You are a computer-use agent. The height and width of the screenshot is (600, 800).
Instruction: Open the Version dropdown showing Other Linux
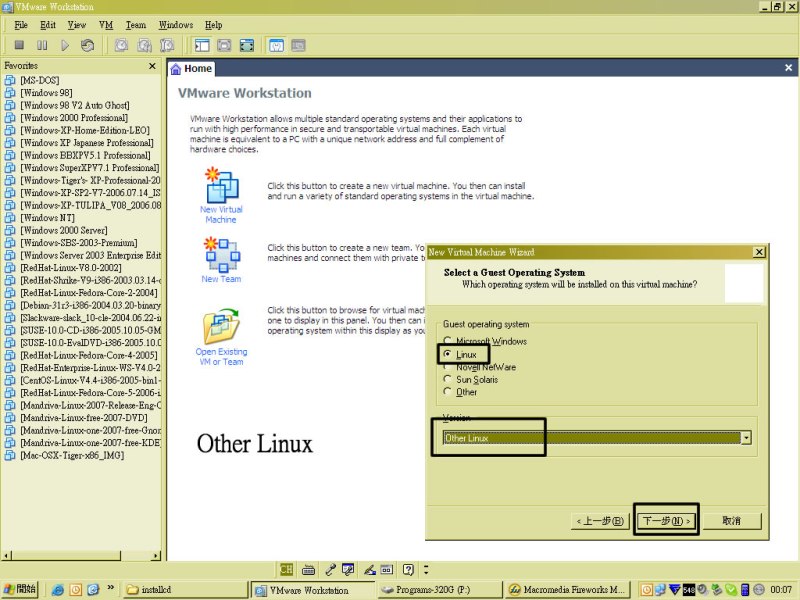click(x=597, y=438)
